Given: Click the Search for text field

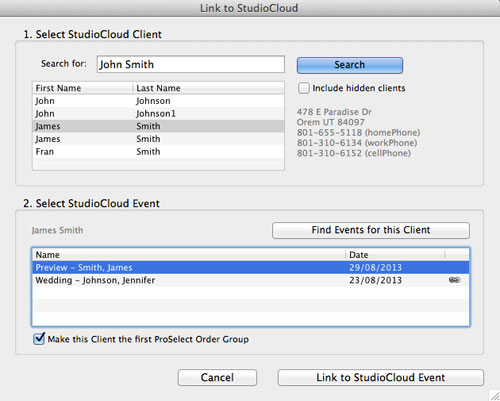Looking at the screenshot, I should coord(191,64).
